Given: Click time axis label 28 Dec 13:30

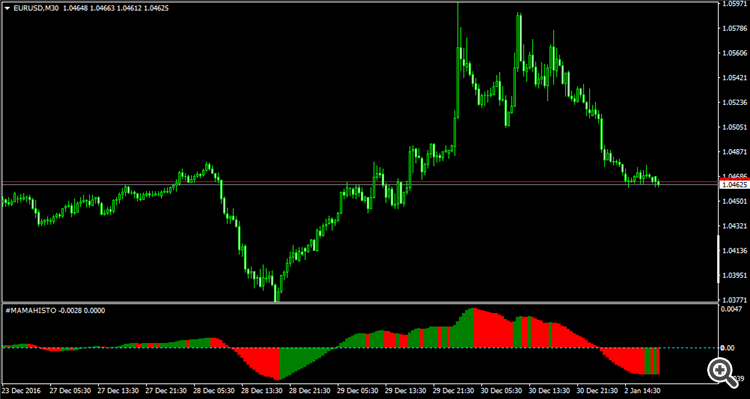Looking at the screenshot, I should coord(261,390).
